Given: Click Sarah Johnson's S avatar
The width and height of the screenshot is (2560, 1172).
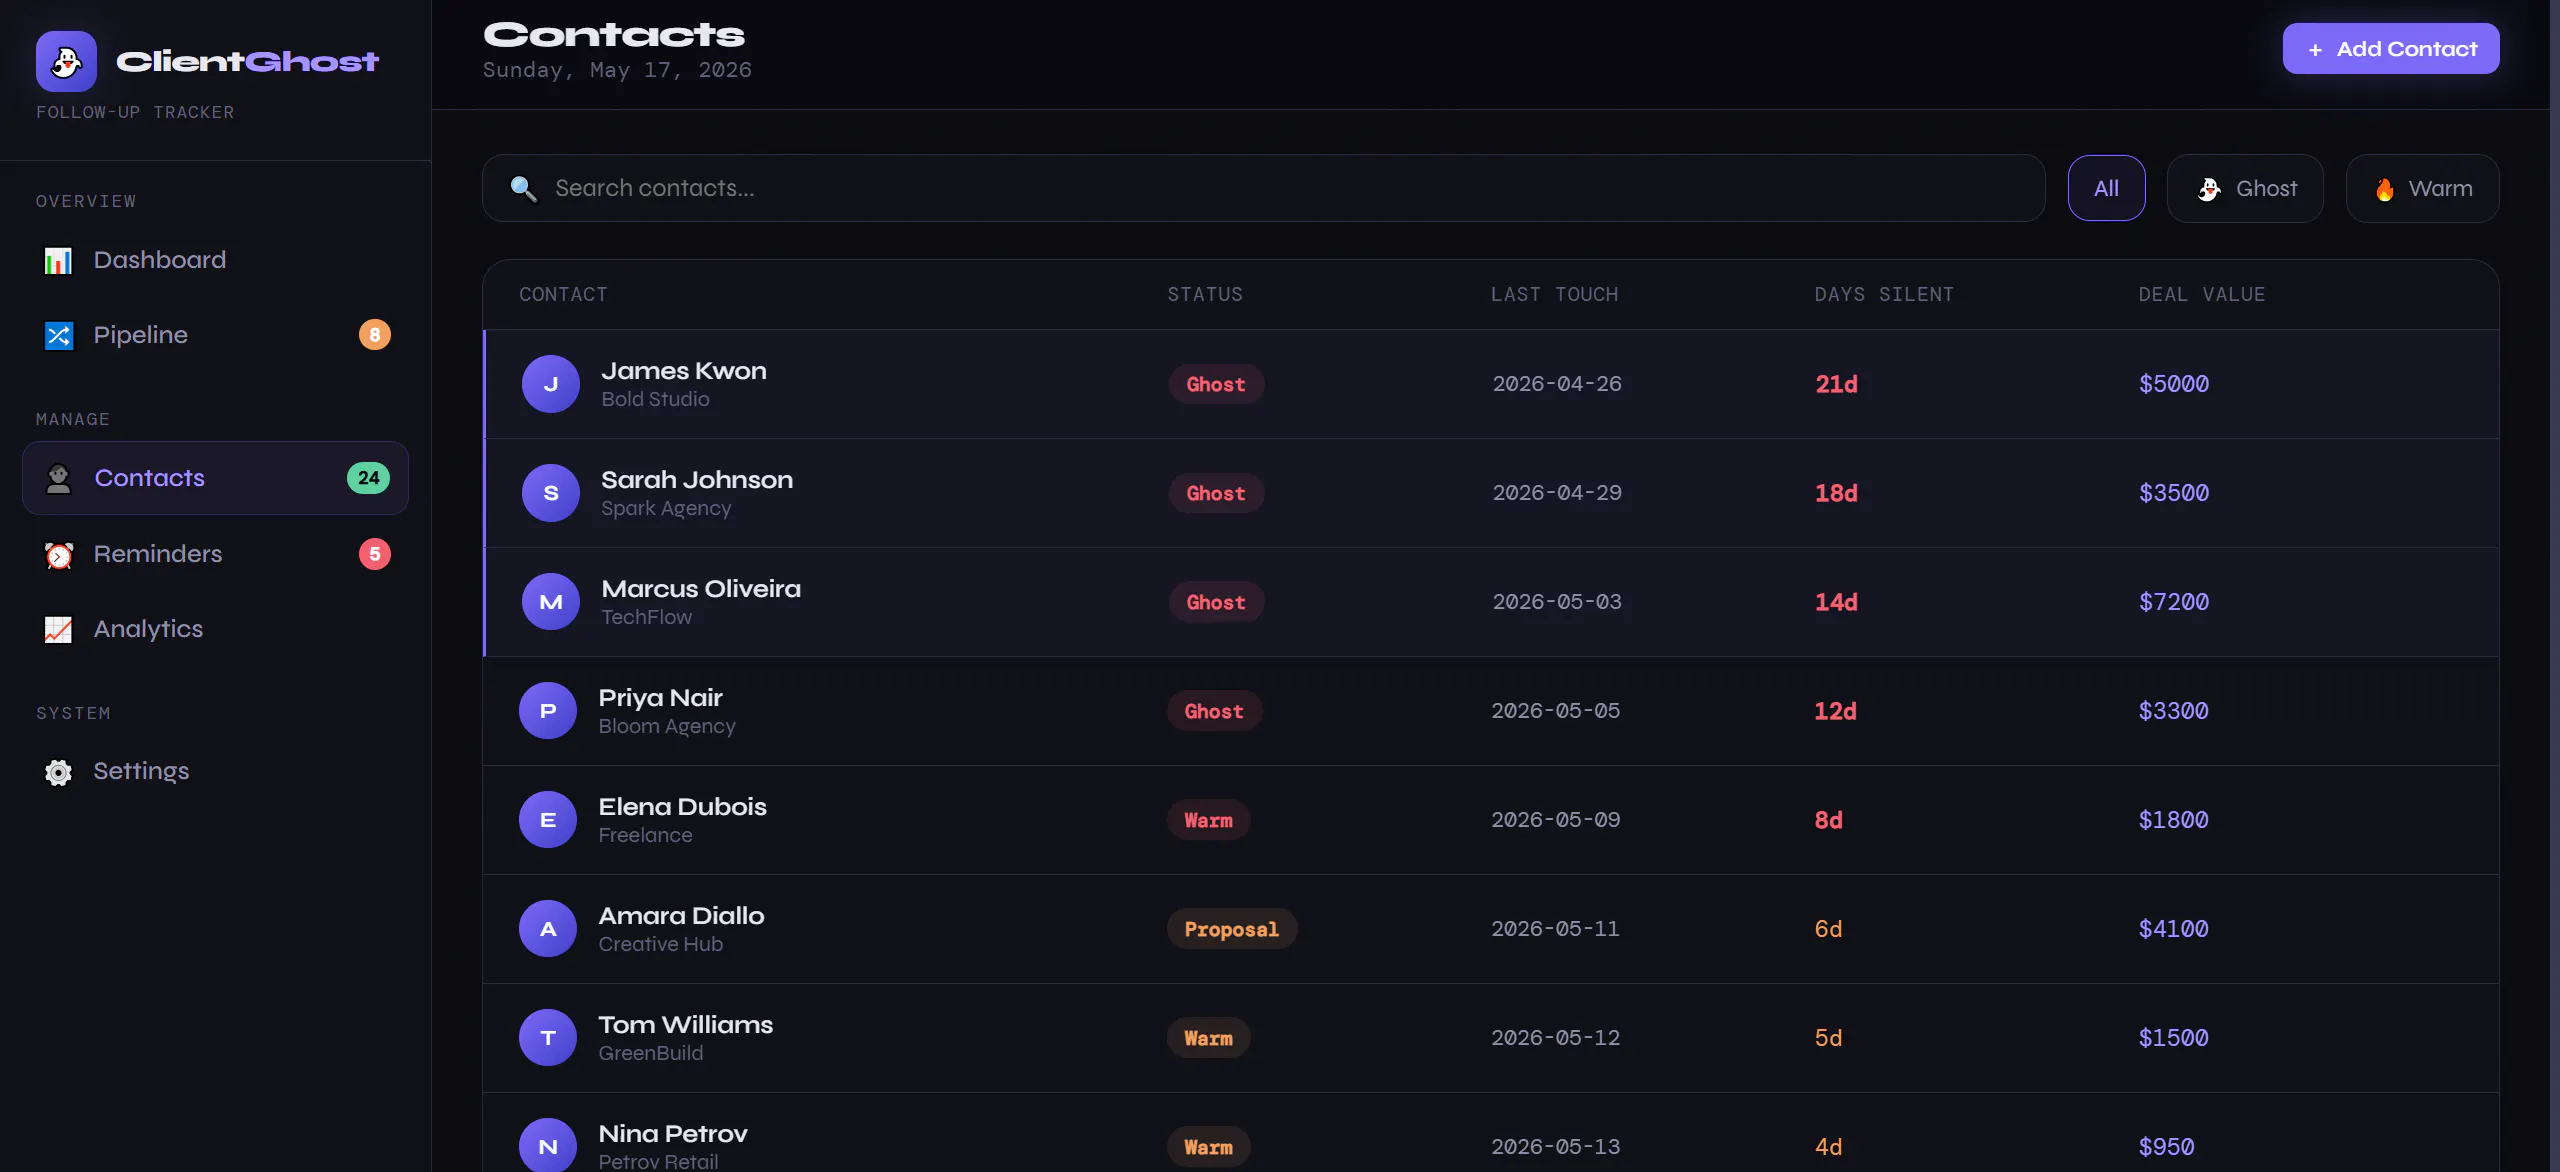Looking at the screenshot, I should point(550,493).
